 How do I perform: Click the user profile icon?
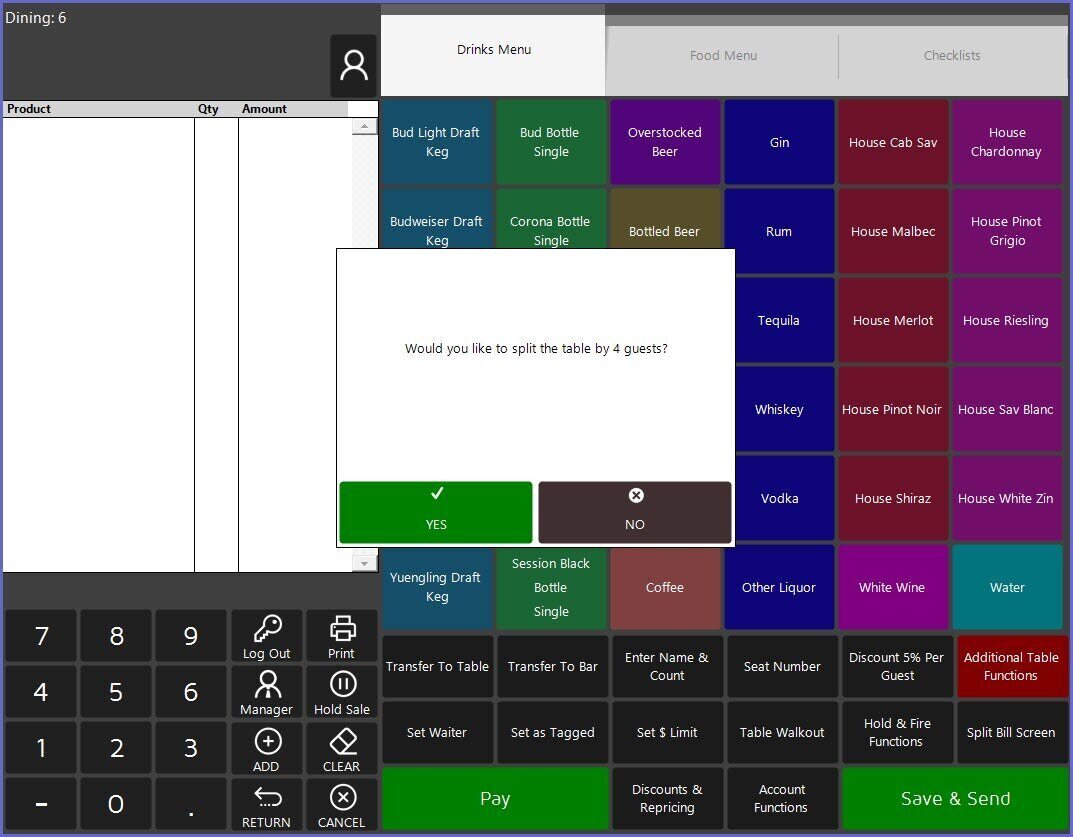pyautogui.click(x=353, y=65)
